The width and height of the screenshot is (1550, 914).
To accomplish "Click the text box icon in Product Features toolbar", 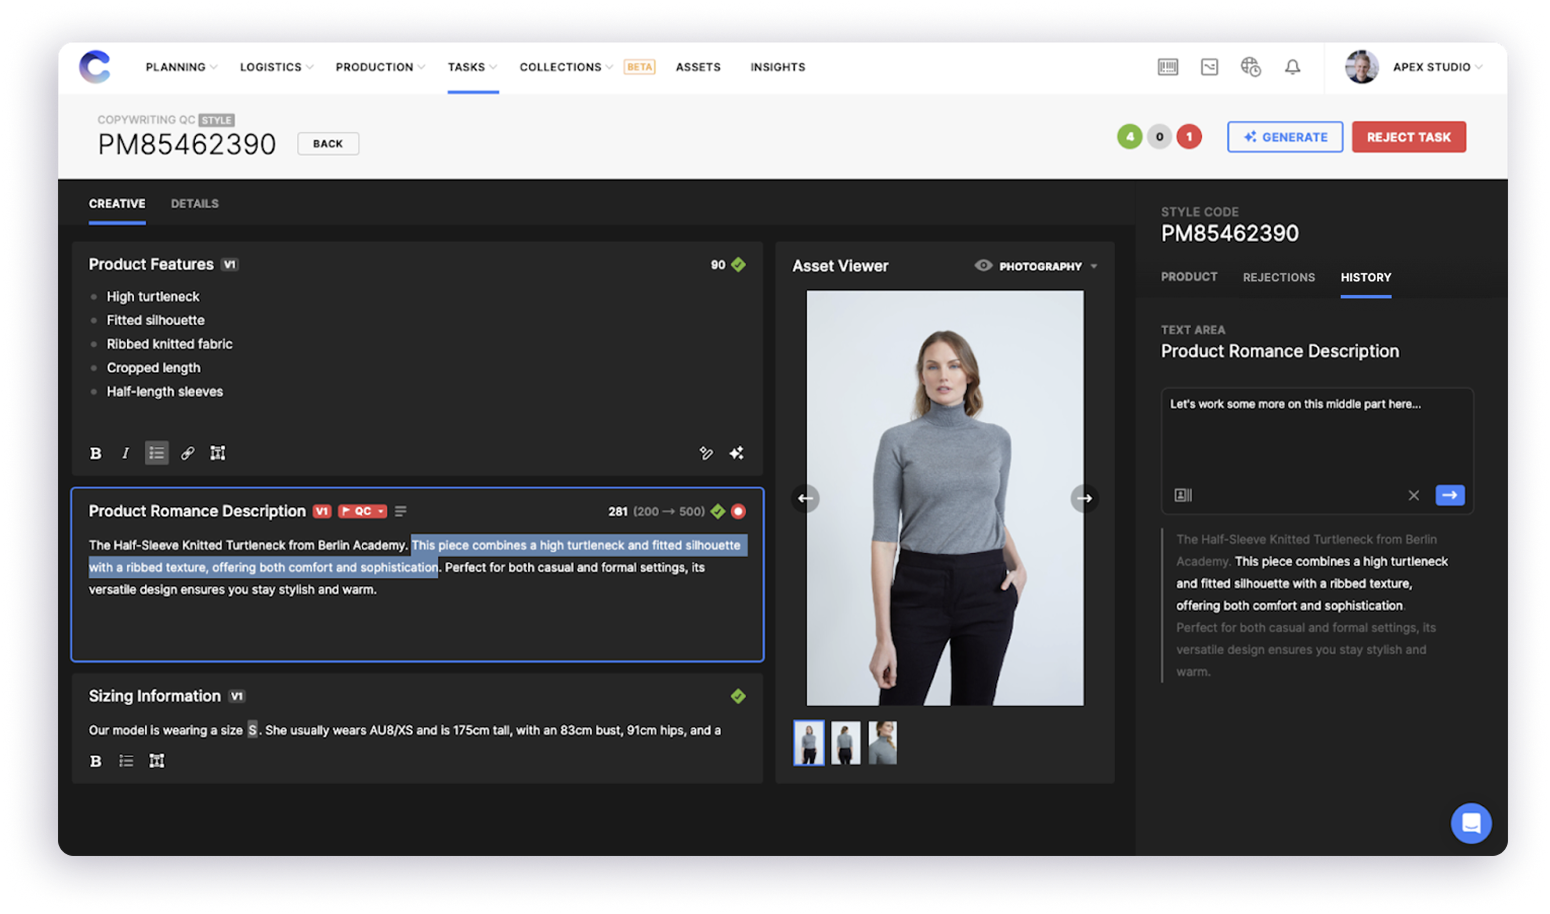I will tap(218, 453).
